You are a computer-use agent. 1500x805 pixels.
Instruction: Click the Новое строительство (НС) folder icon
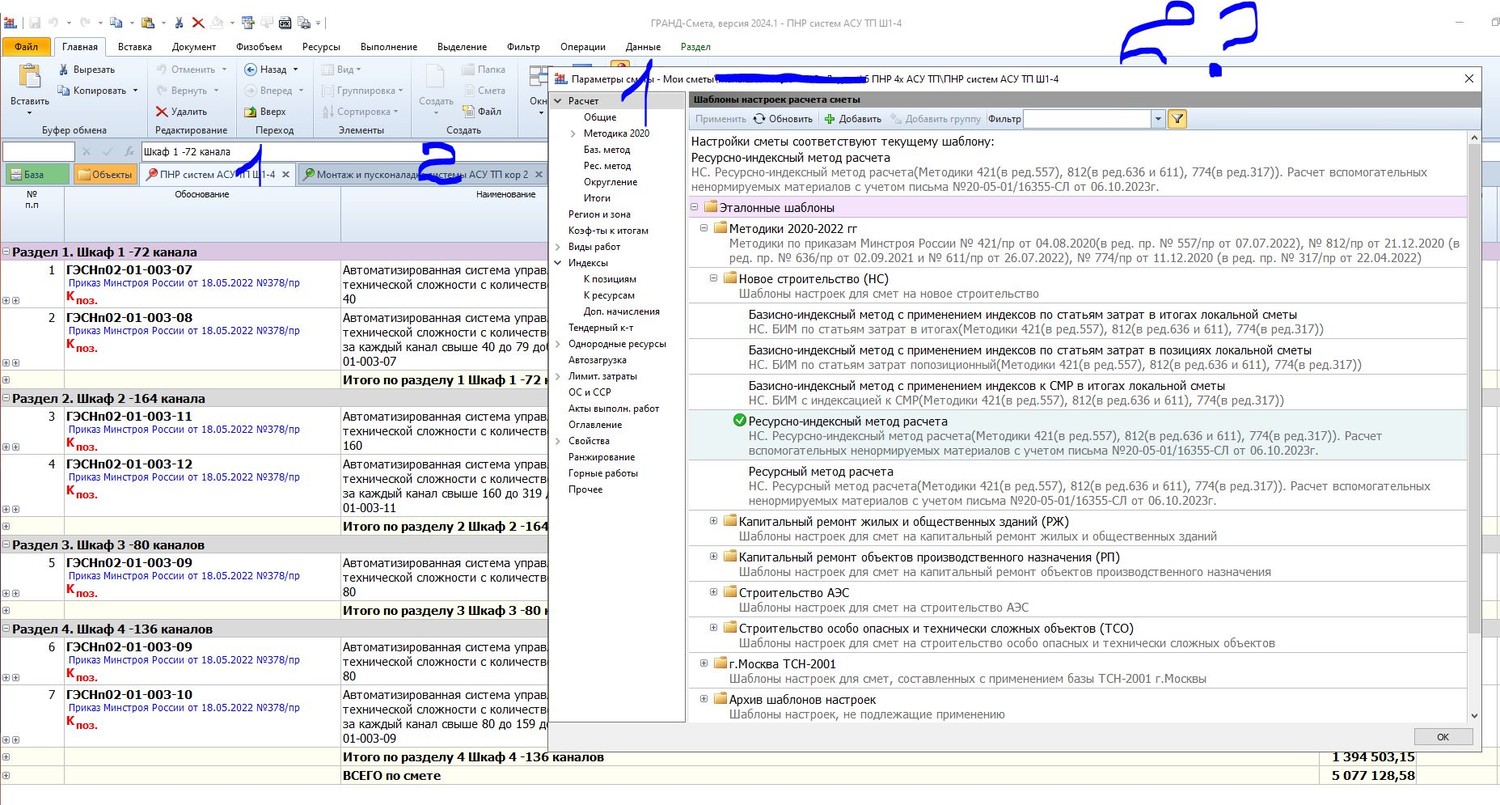click(x=729, y=278)
